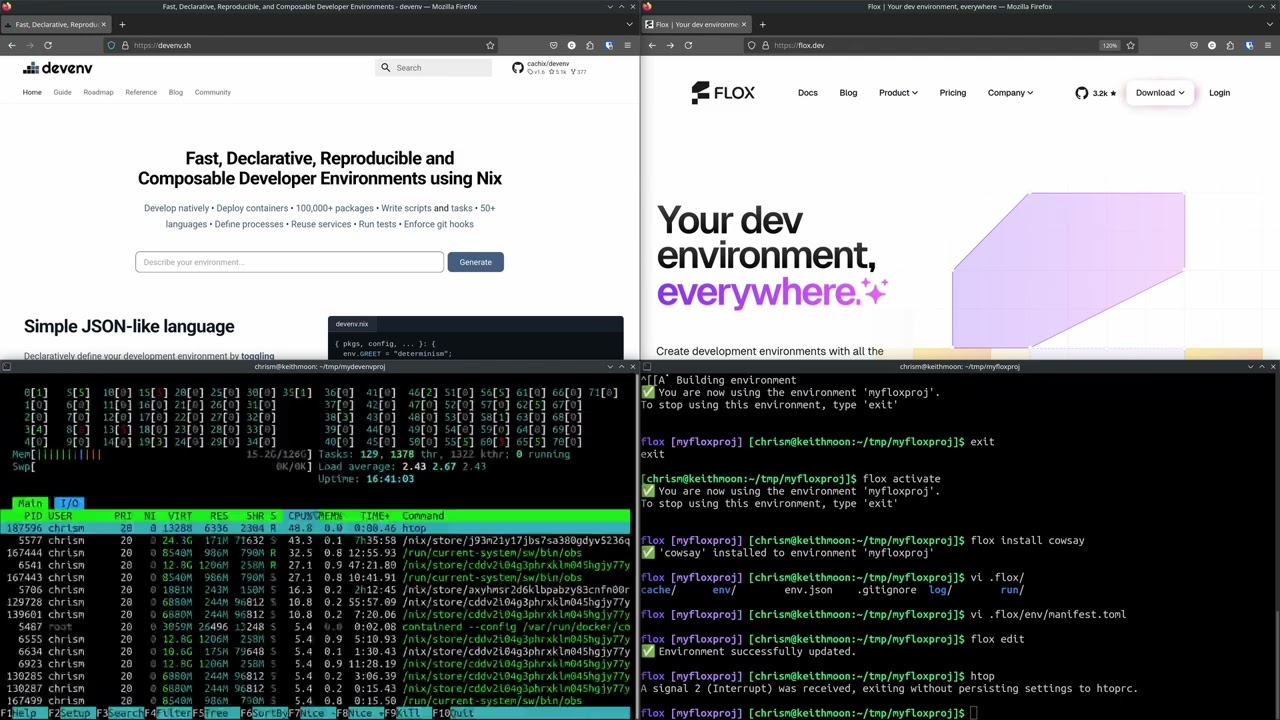Image resolution: width=1280 pixels, height=720 pixels.
Task: List all tabs in the devenv Firefox window
Action: pos(627,24)
